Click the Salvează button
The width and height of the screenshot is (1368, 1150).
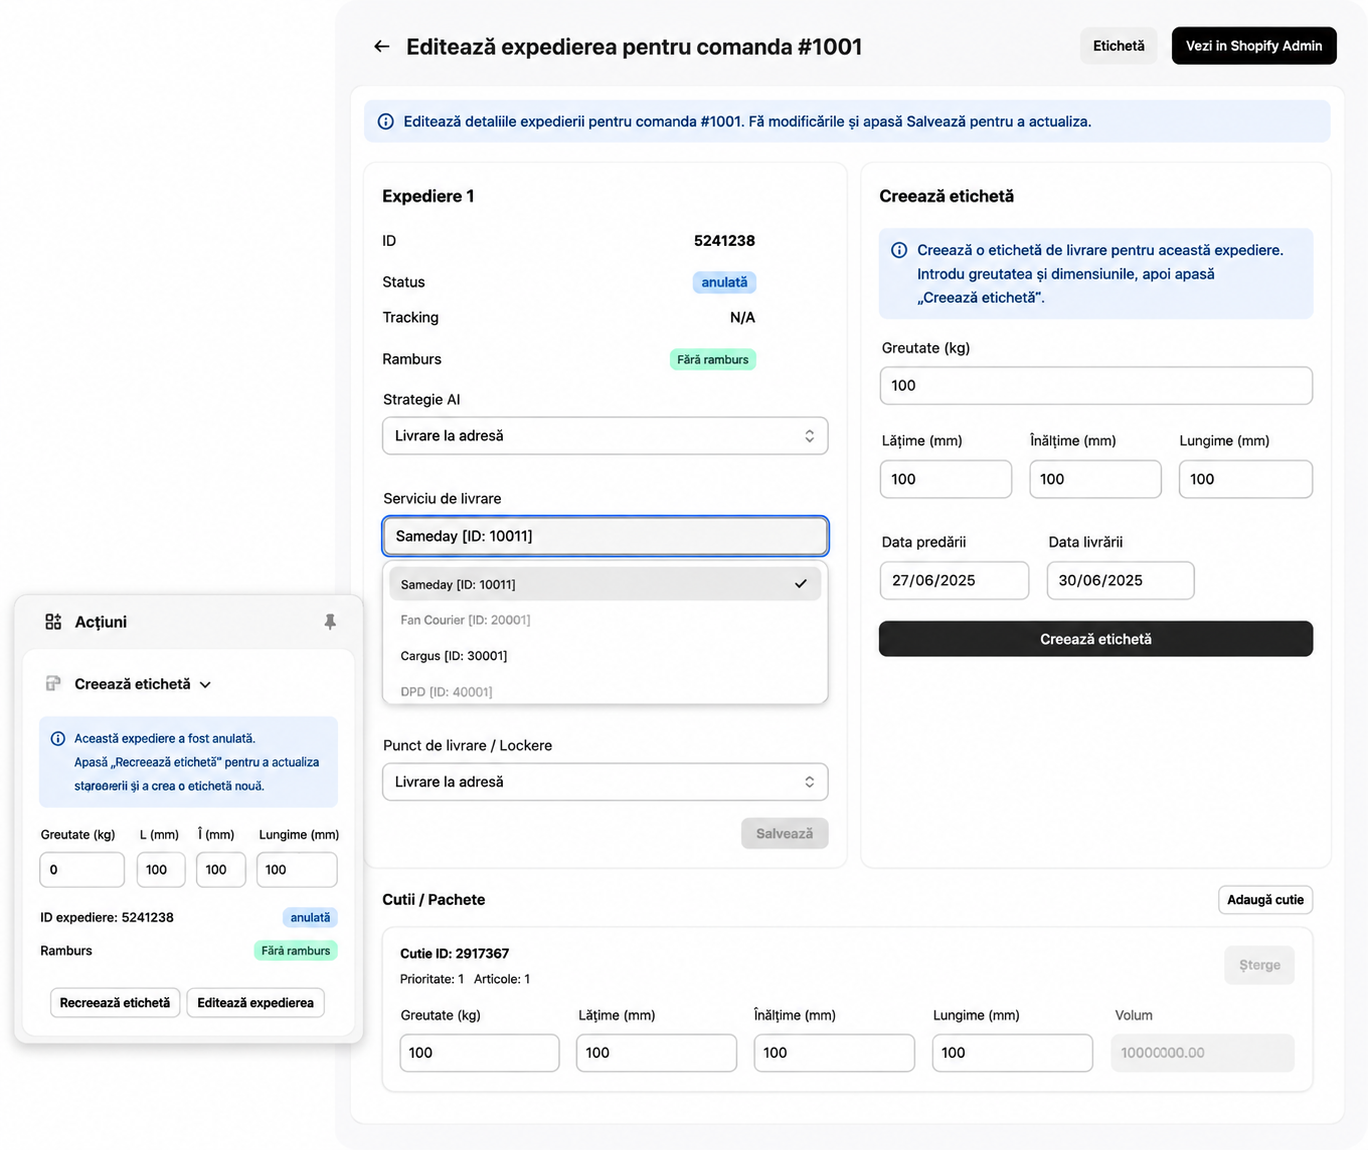click(x=785, y=834)
